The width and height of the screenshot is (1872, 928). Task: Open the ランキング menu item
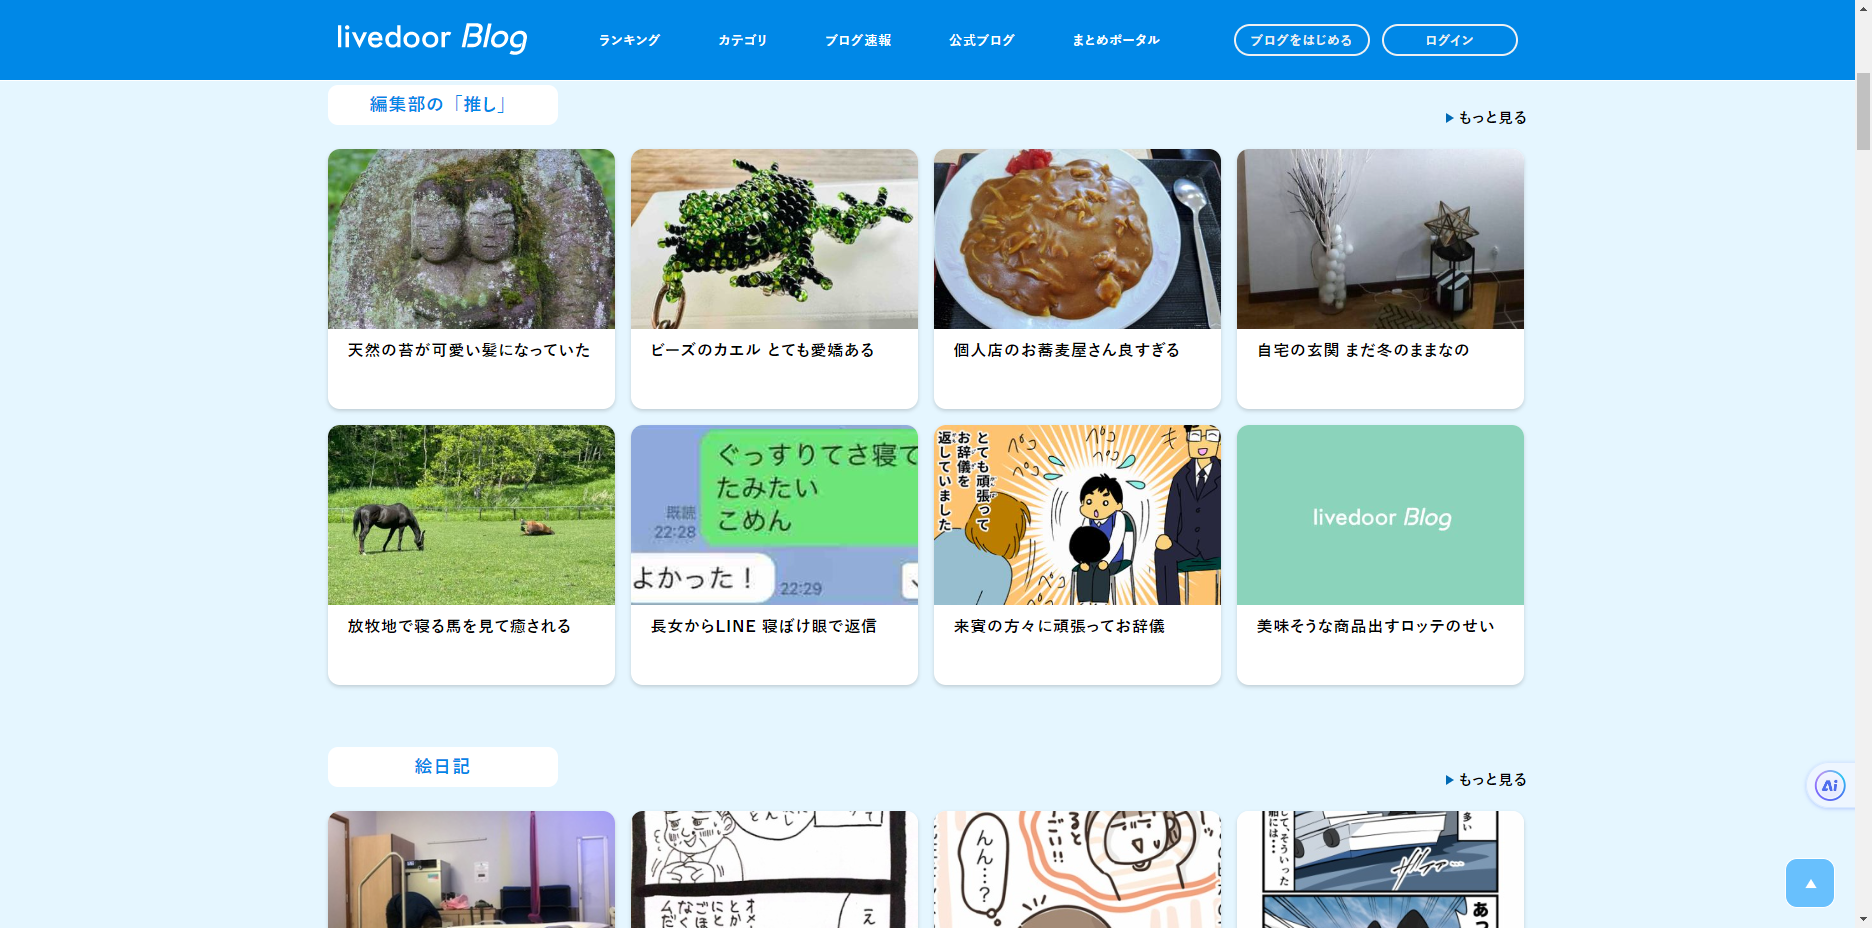click(629, 40)
